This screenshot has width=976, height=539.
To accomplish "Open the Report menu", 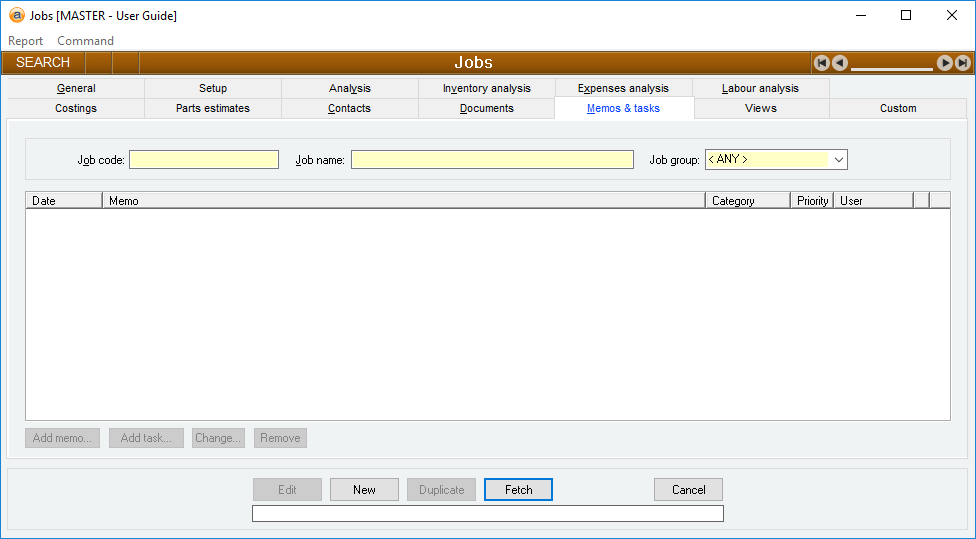I will 26,41.
